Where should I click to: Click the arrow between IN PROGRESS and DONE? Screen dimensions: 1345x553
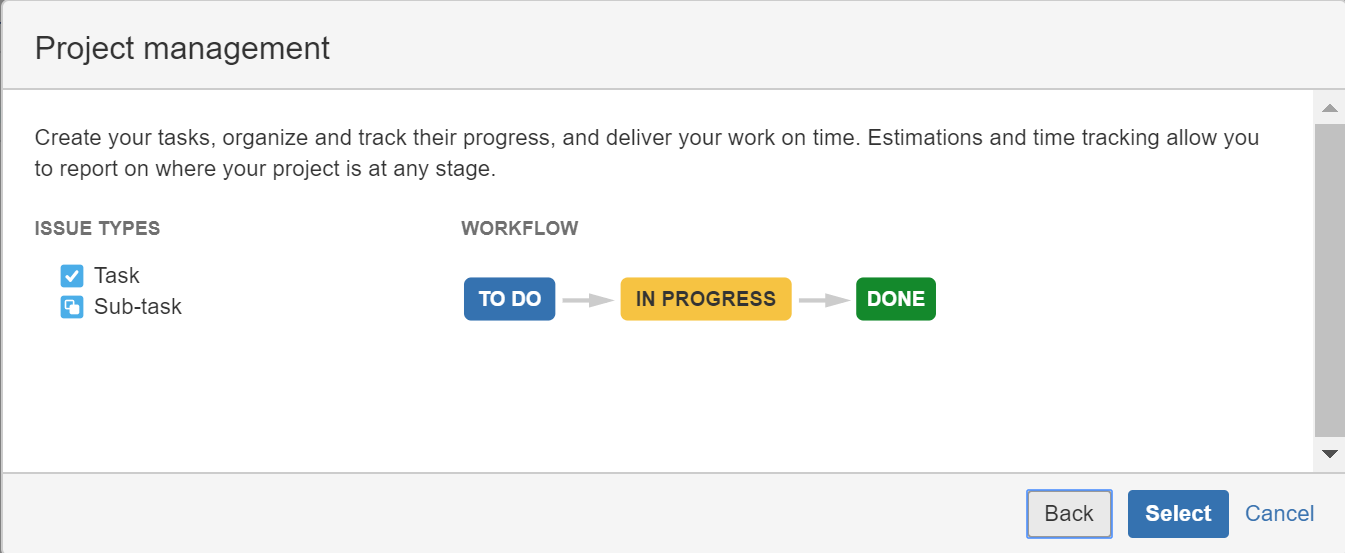tap(824, 299)
